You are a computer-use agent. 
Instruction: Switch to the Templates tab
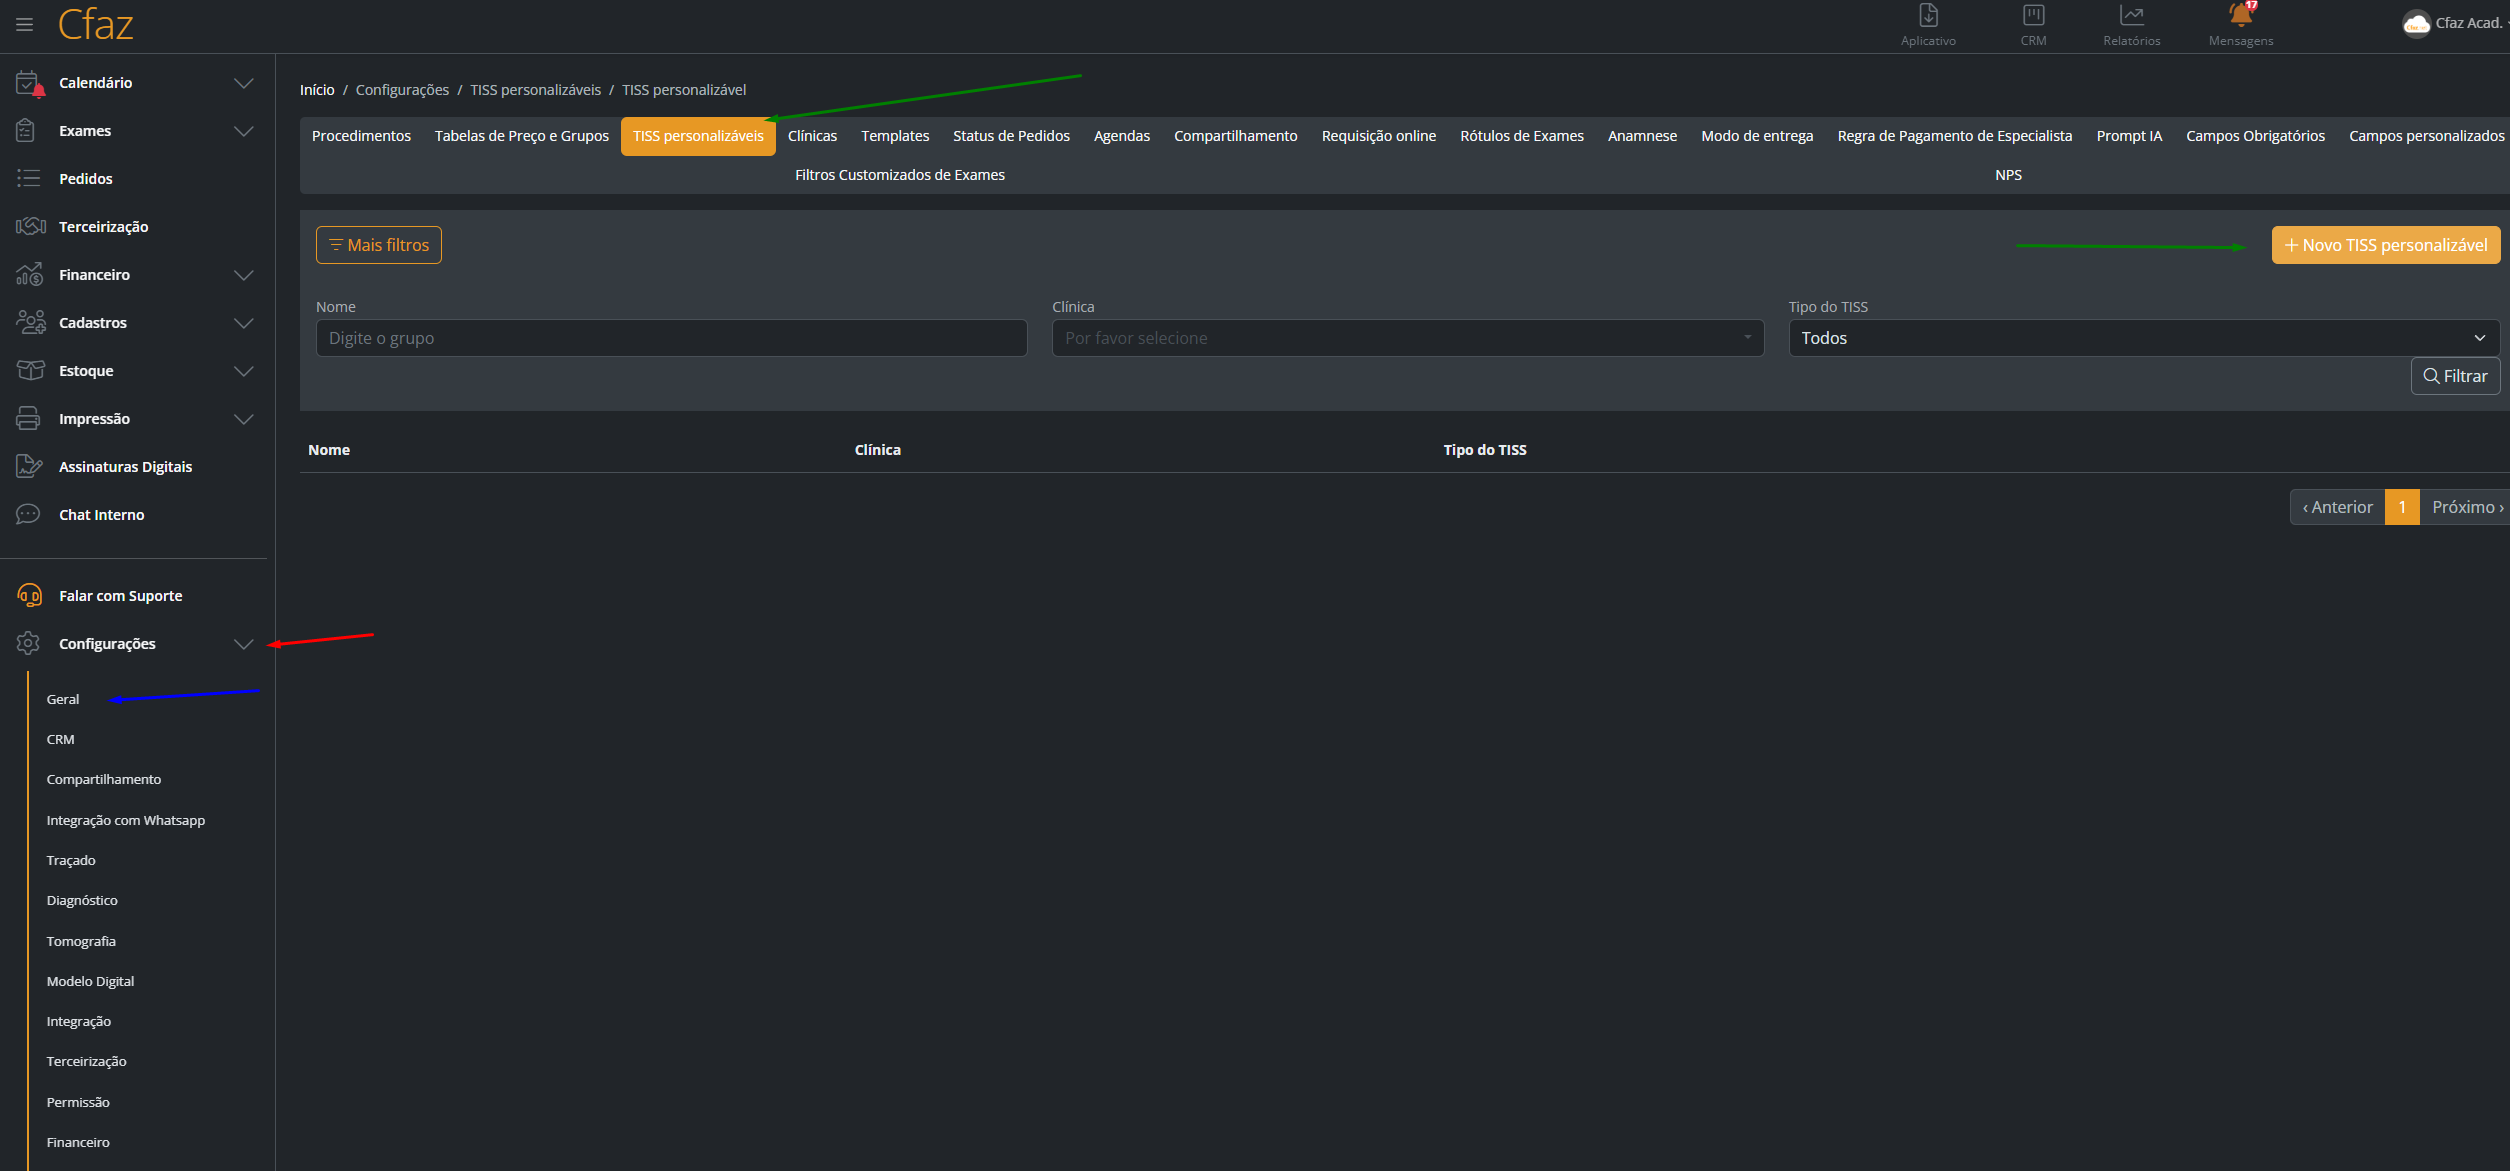tap(895, 136)
